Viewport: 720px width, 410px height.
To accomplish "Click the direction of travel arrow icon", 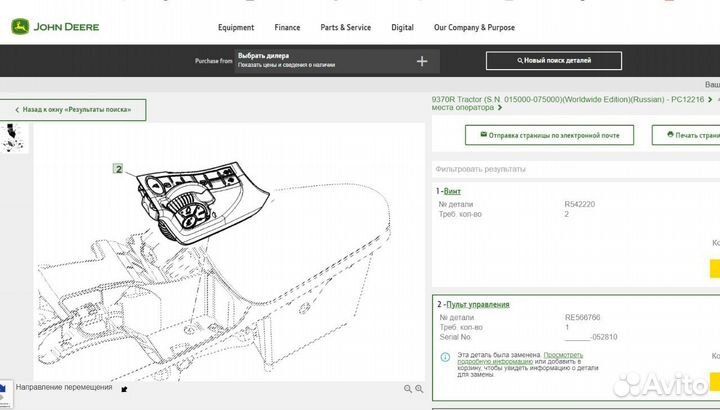I will 124,388.
